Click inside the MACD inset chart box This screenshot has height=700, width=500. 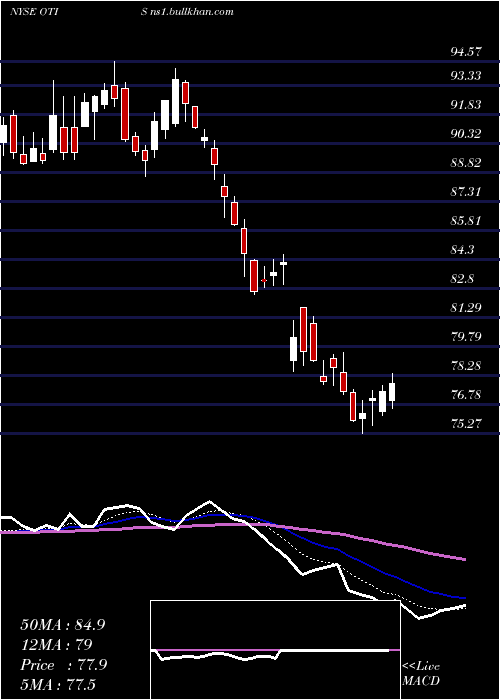[275, 650]
